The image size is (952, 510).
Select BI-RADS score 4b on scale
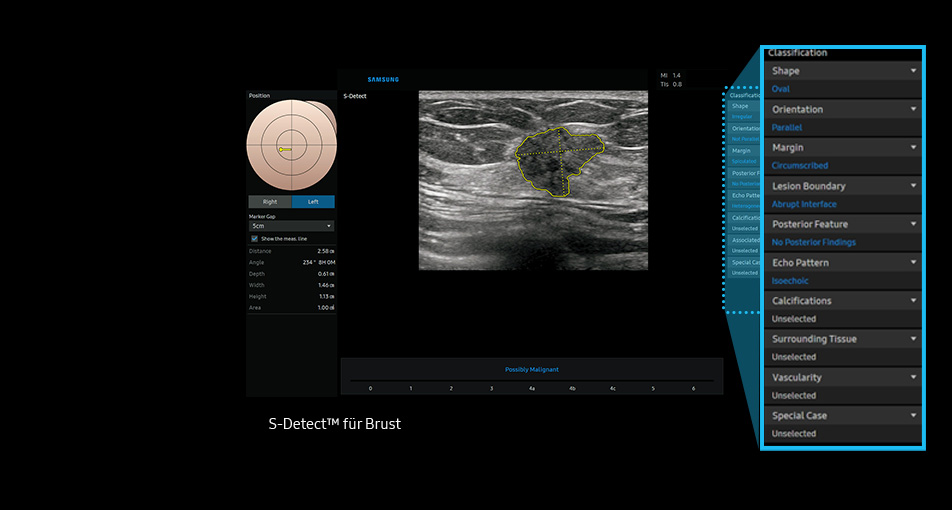point(572,388)
